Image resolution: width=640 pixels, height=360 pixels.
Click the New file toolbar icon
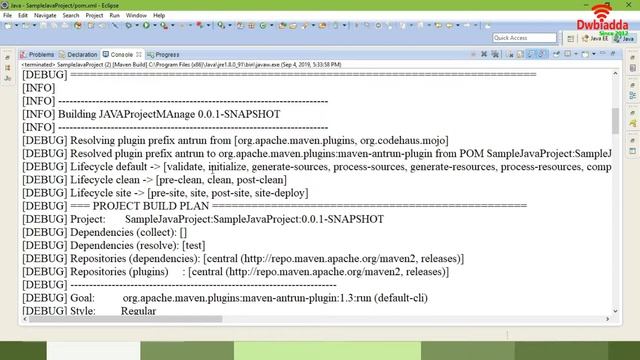coord(8,26)
